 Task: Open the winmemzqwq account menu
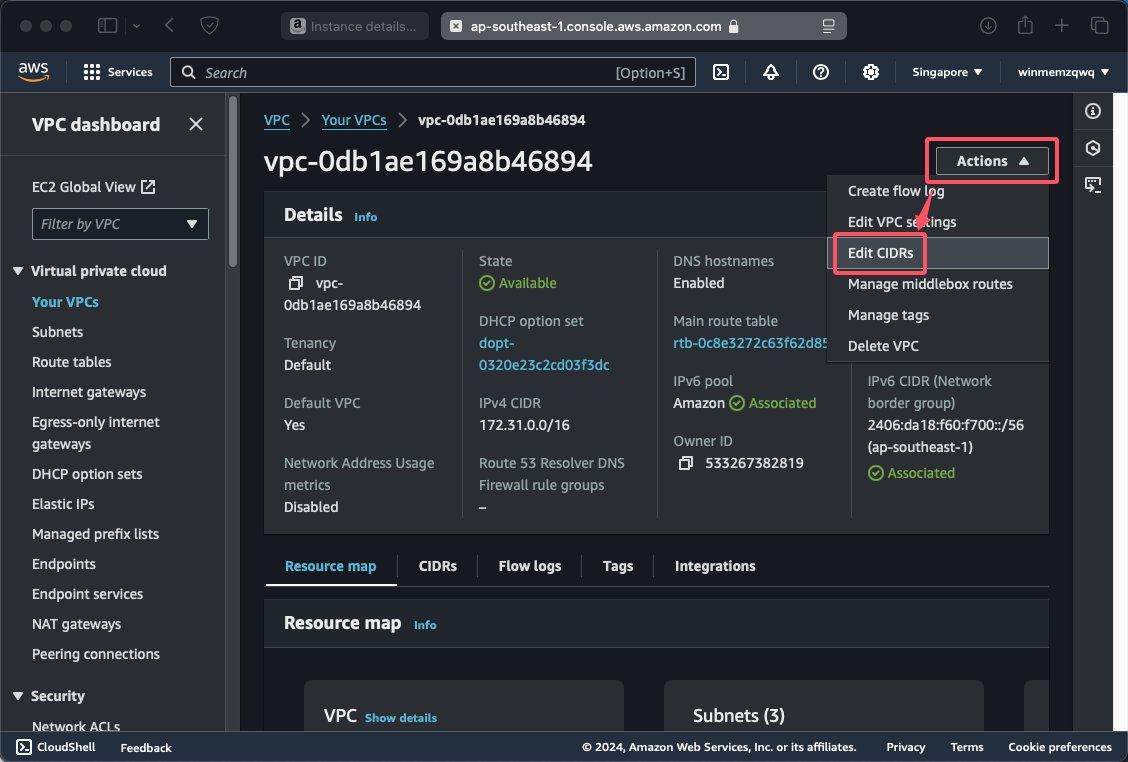(1063, 72)
